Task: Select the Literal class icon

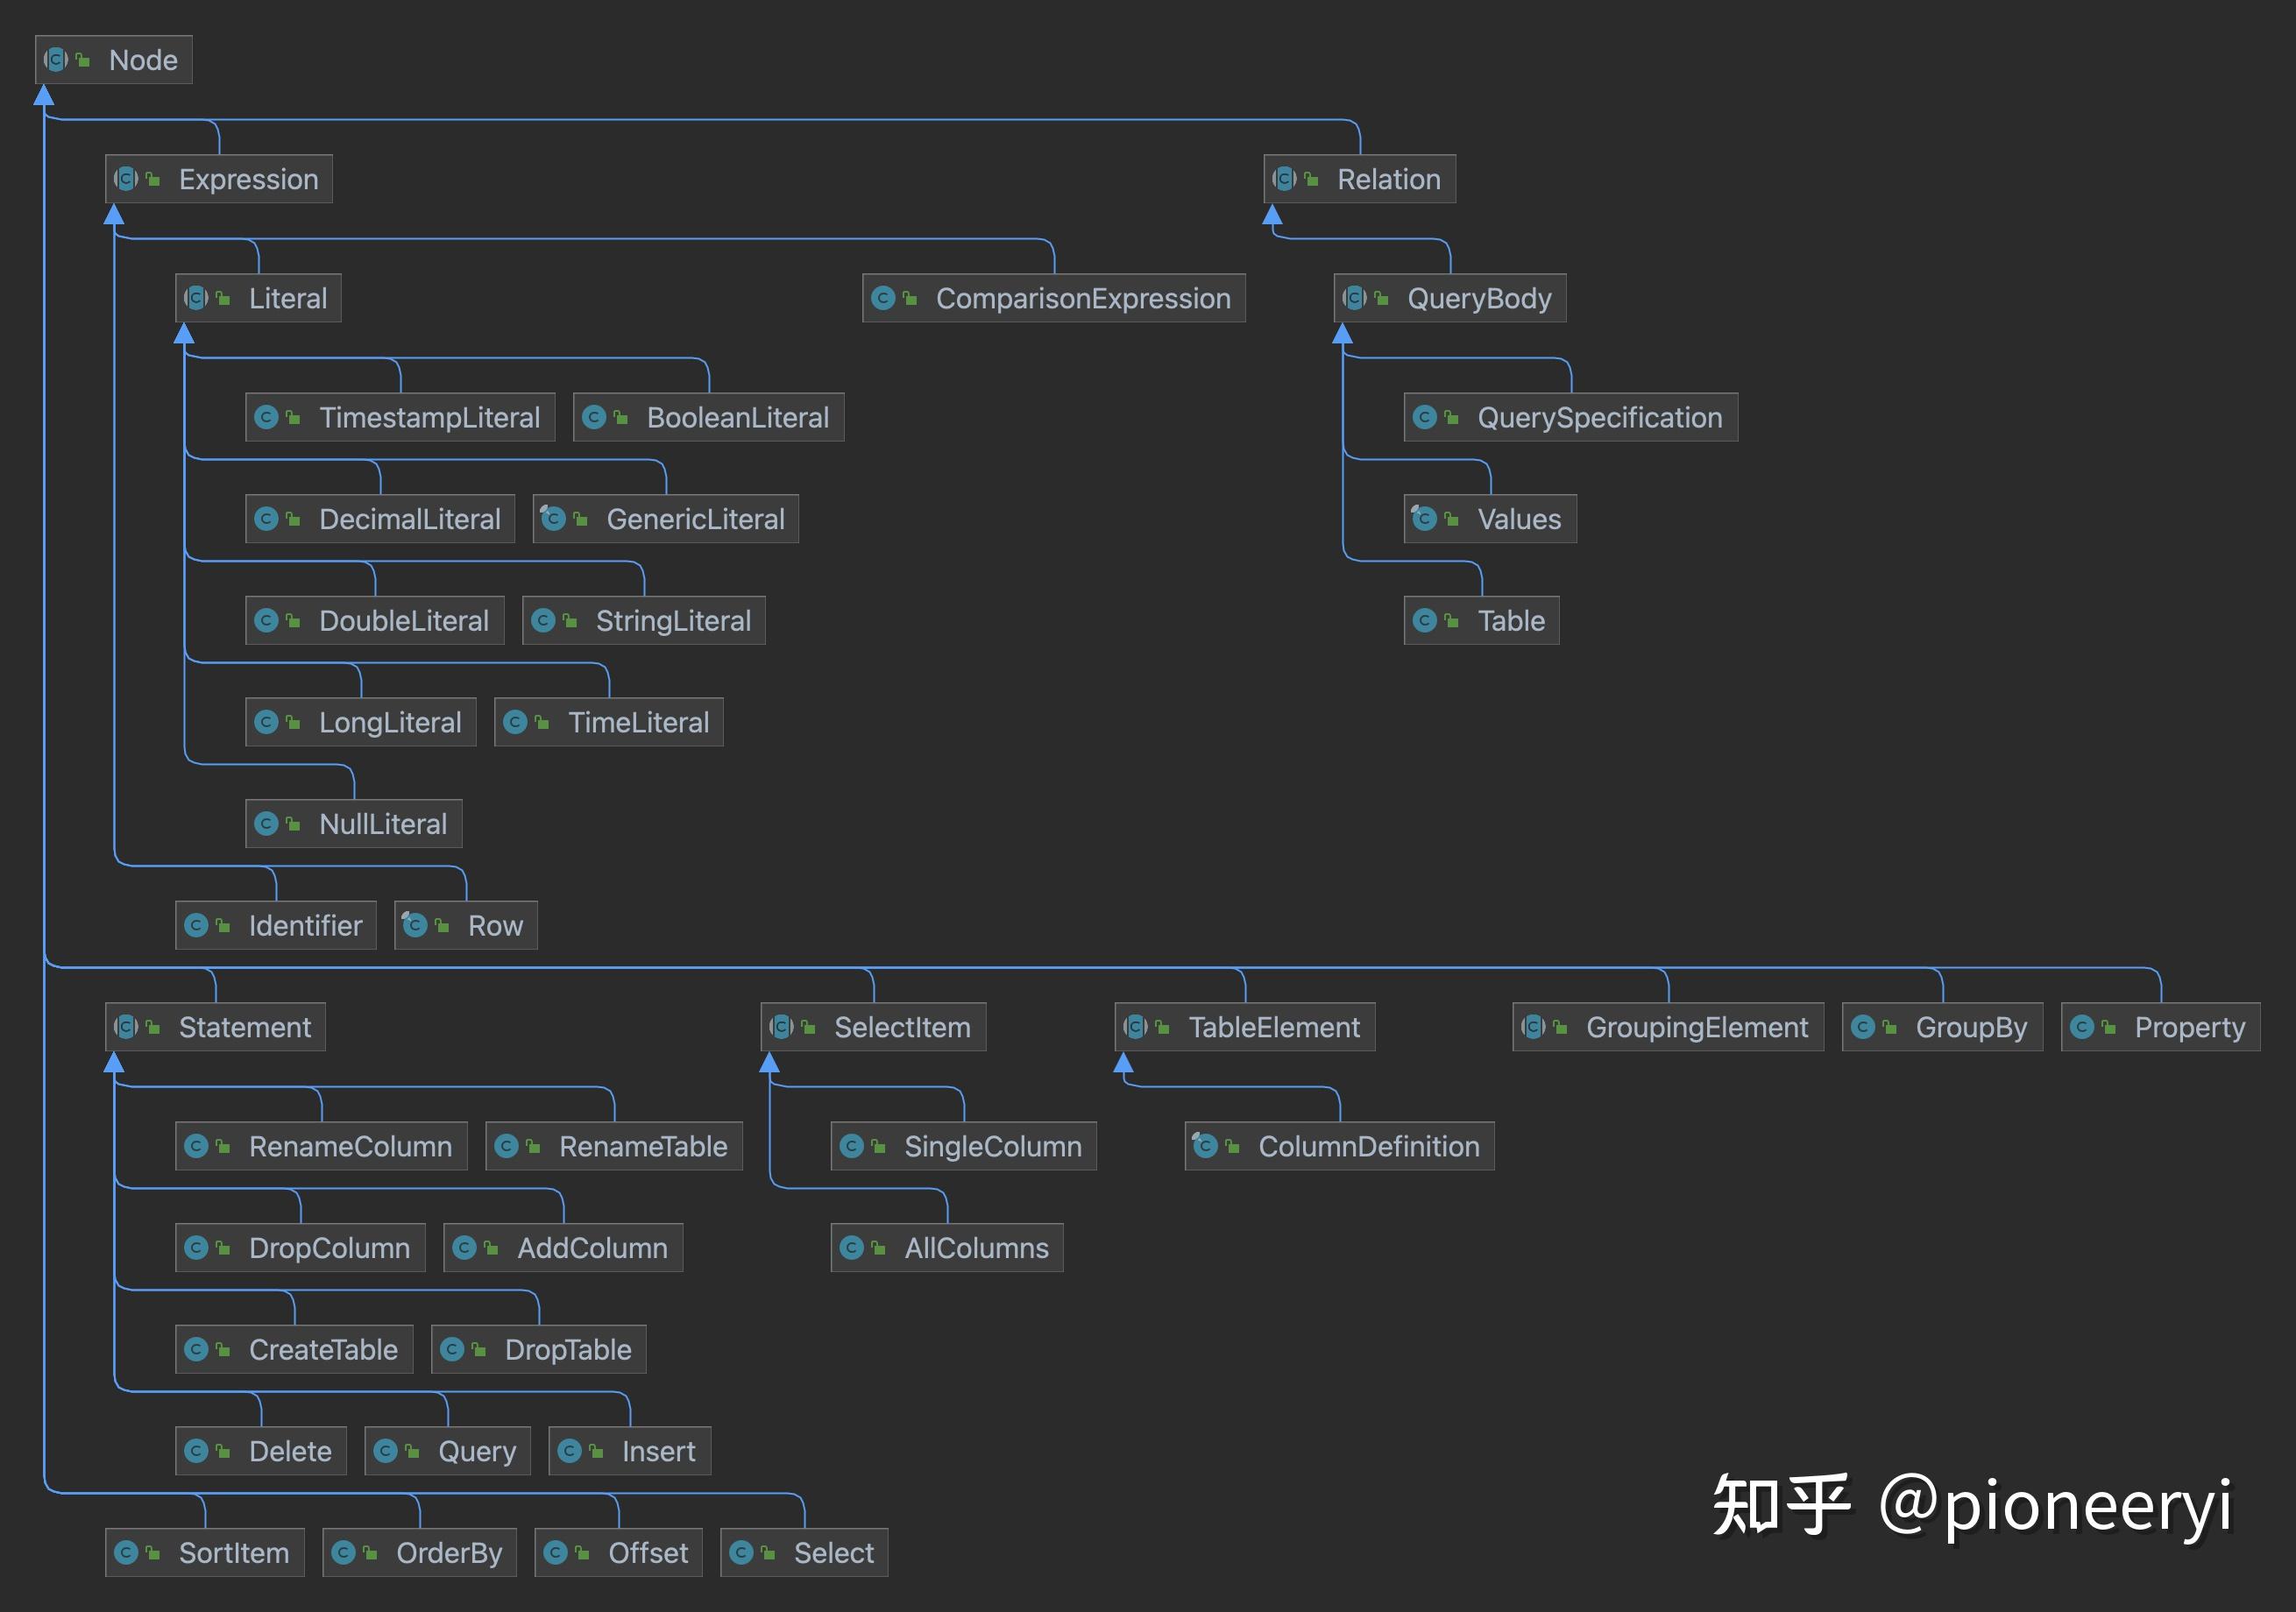Action: (x=196, y=297)
